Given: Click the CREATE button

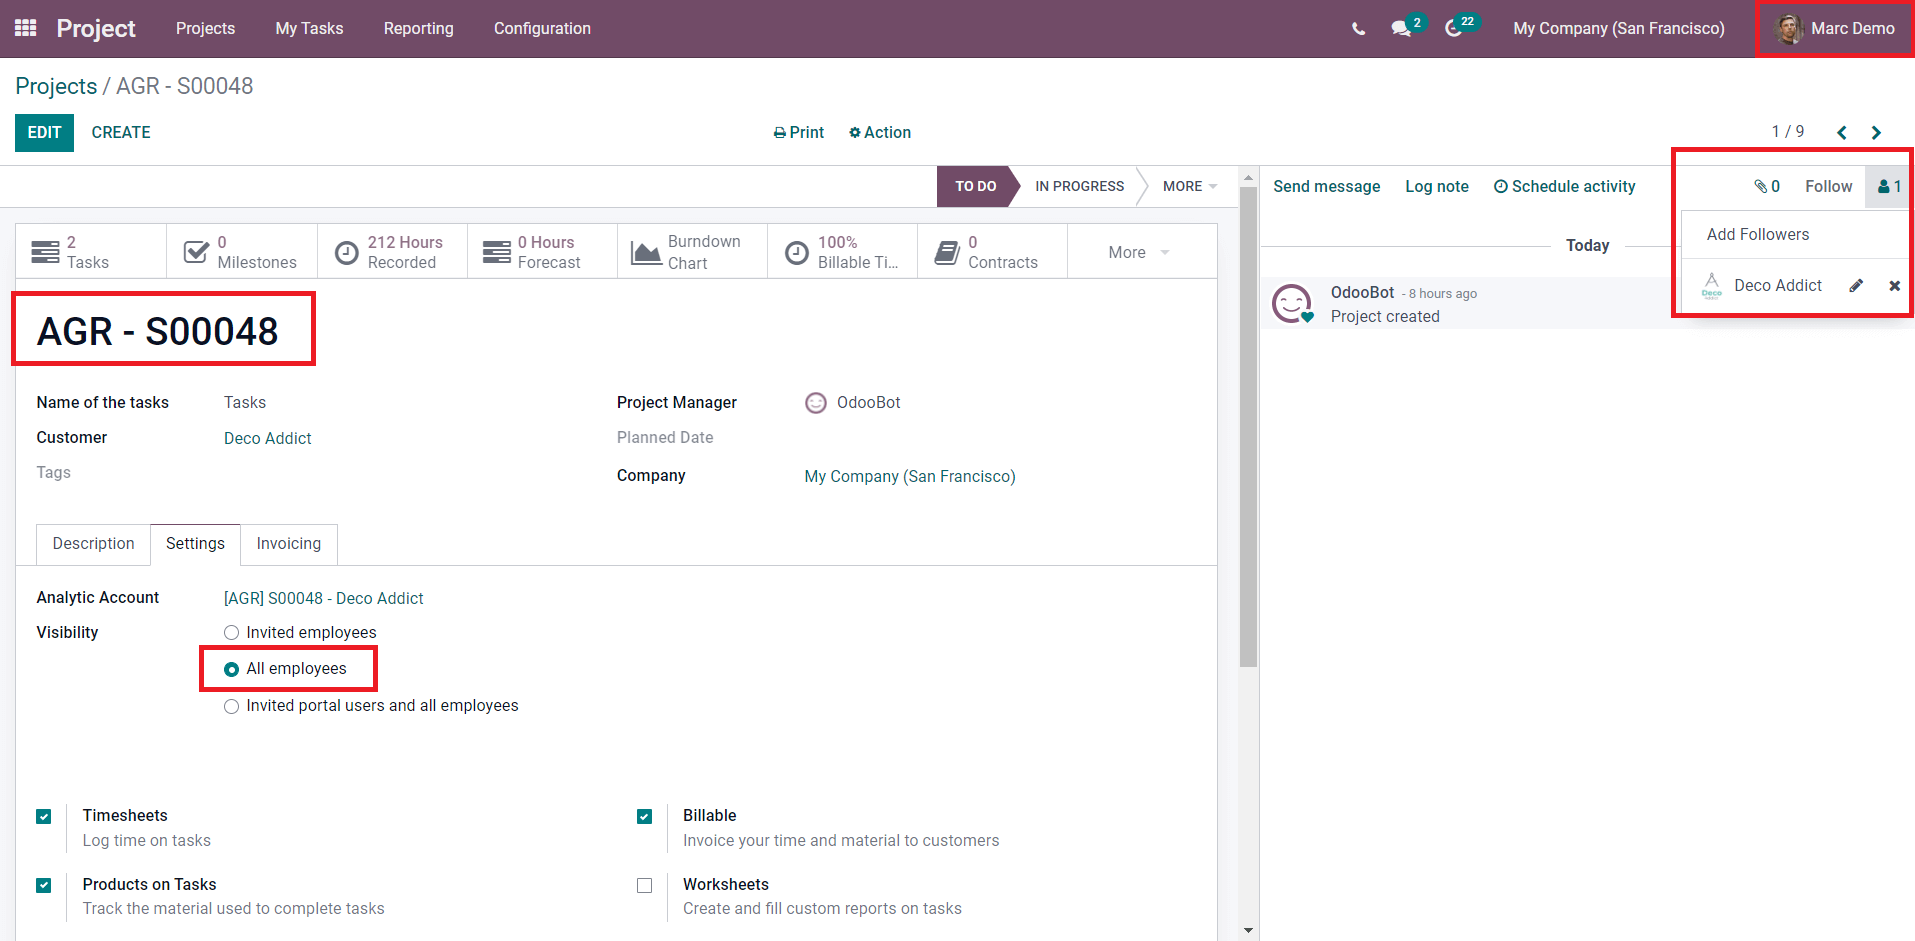Looking at the screenshot, I should click(121, 133).
